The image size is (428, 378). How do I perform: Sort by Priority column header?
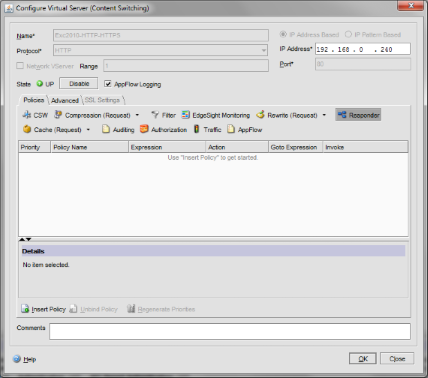pos(35,147)
